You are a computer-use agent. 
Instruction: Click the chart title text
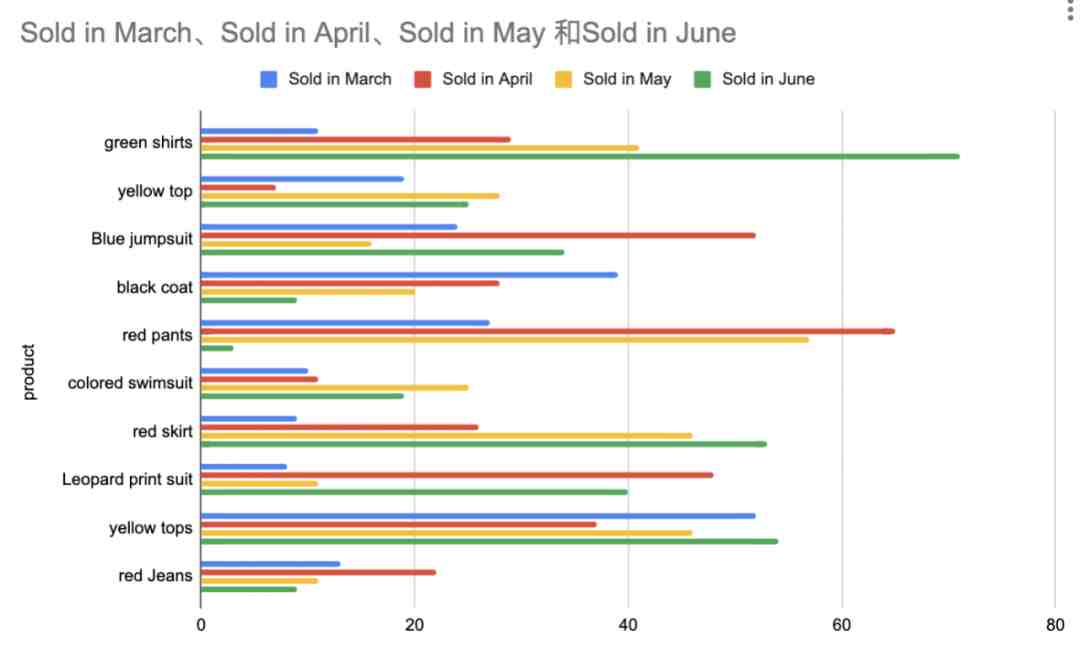[x=378, y=33]
